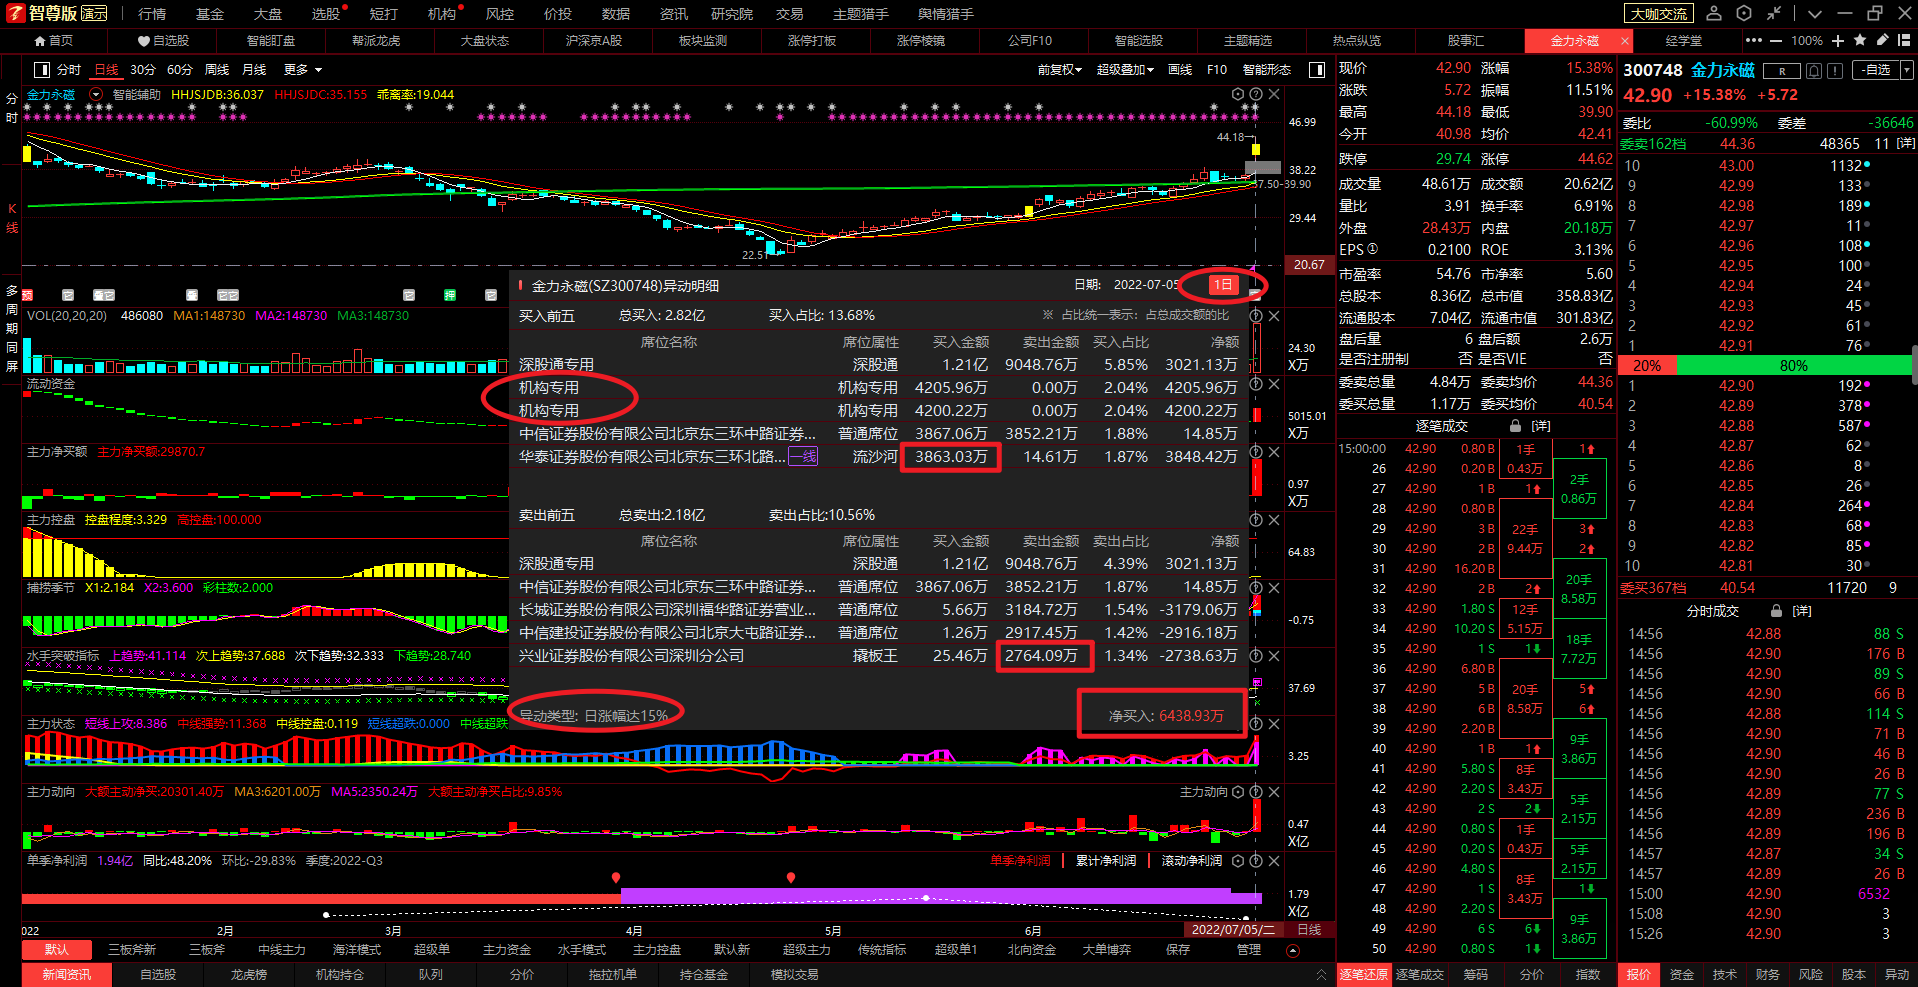Screen dimensions: 1918x987
Task: Open the dropdown arrow next to -自选
Action: click(1907, 70)
